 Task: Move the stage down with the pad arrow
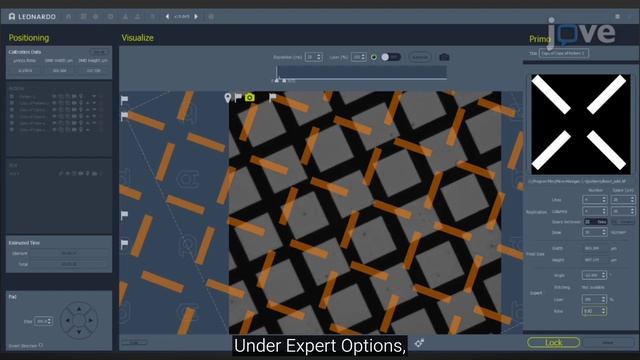[x=79, y=332]
